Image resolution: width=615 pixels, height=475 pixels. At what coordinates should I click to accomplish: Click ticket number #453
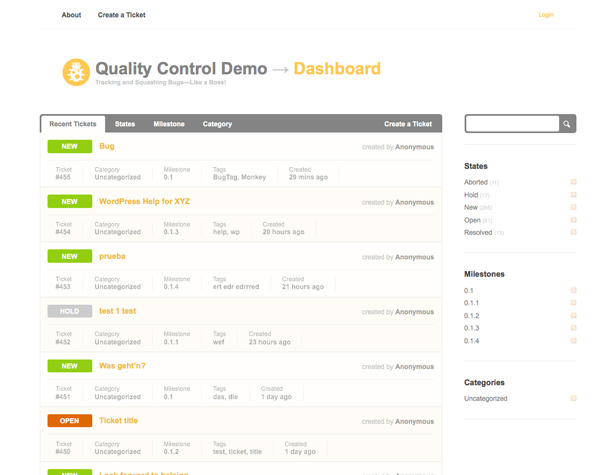pyautogui.click(x=63, y=287)
